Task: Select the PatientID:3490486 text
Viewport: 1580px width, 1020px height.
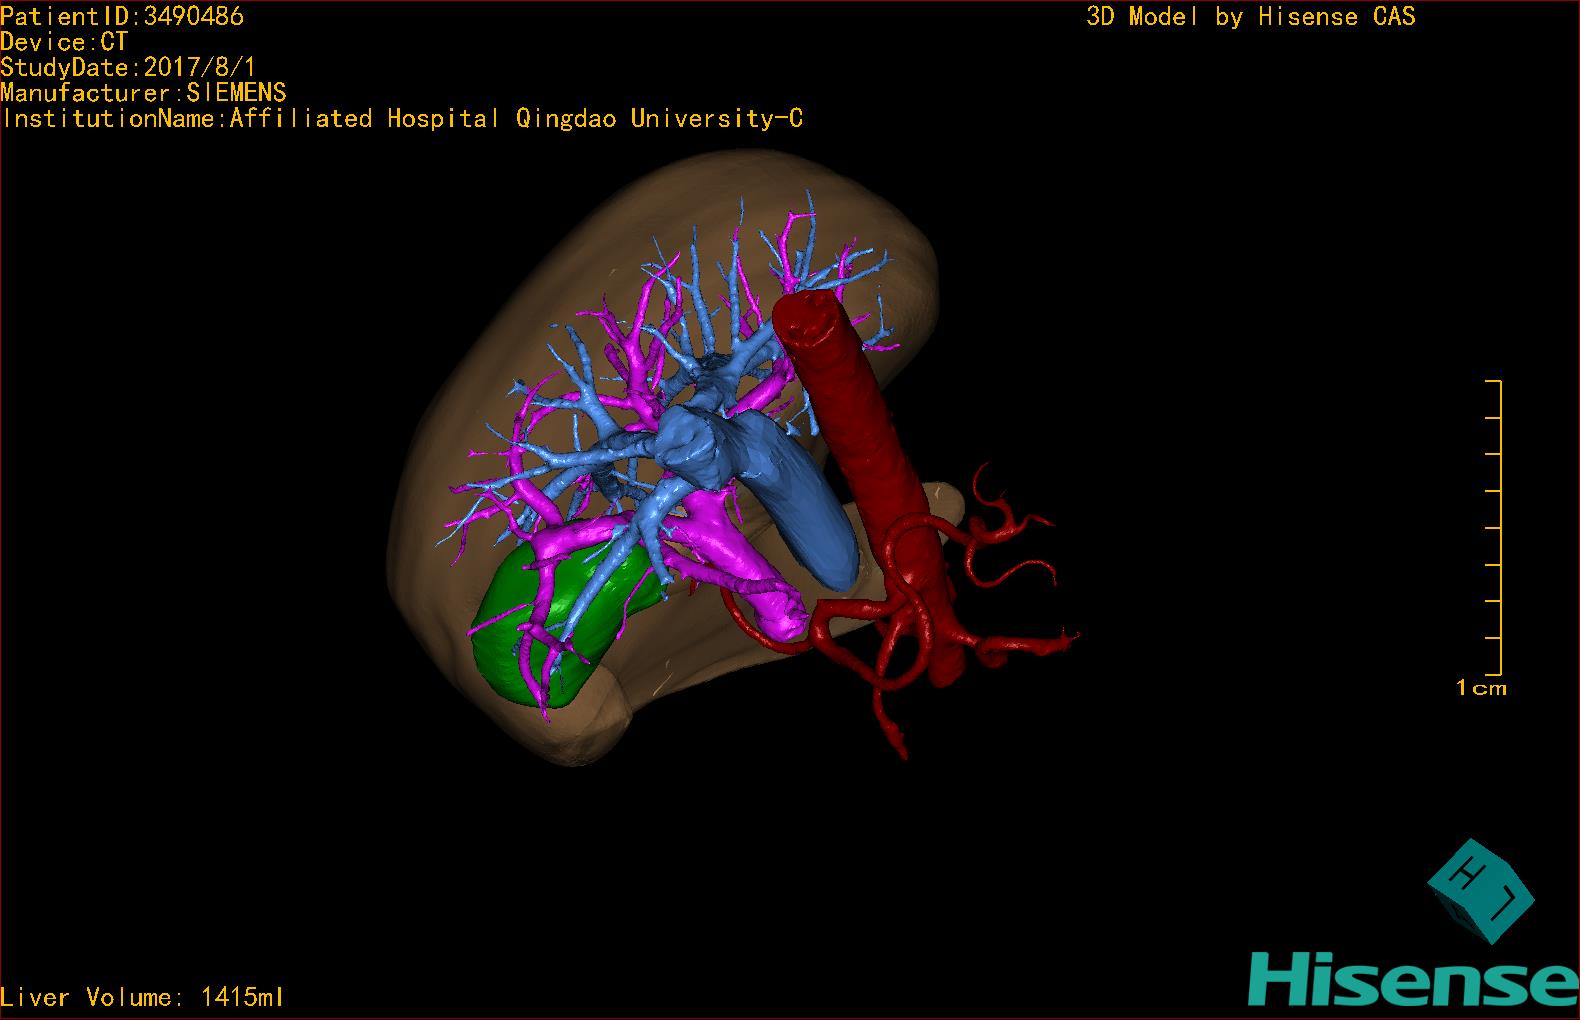Action: (122, 16)
